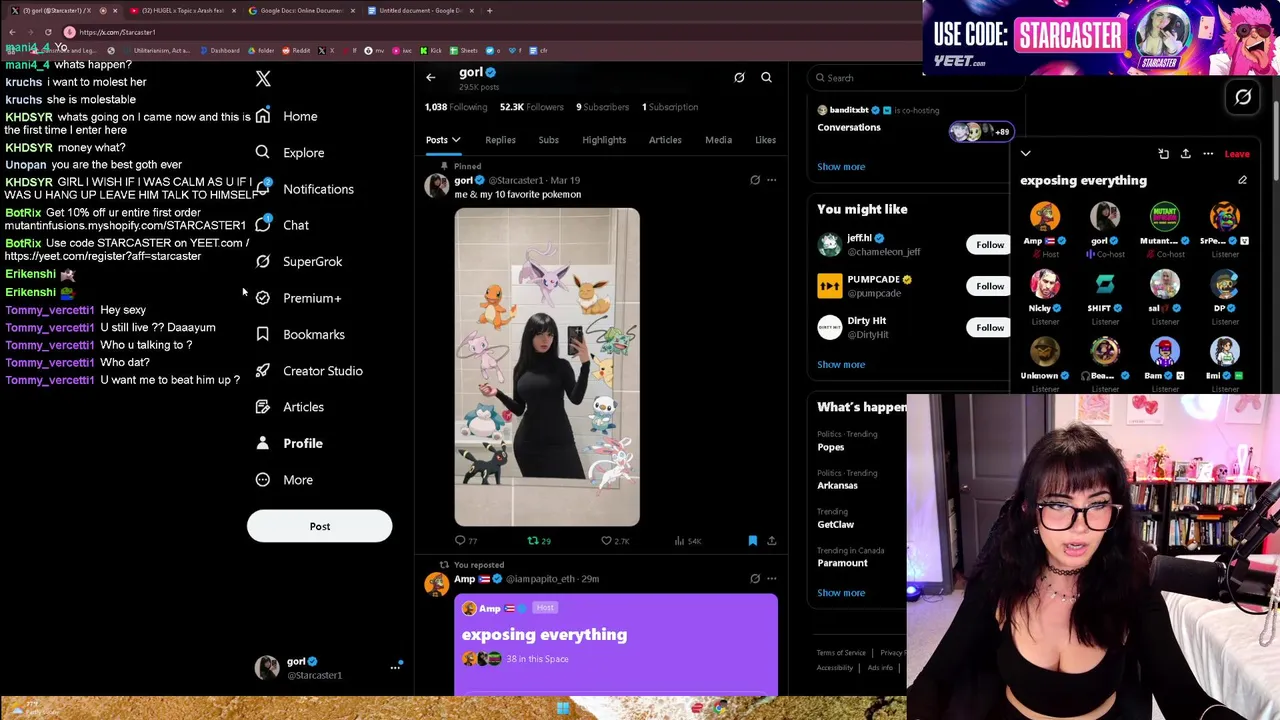Reload the page with browser refresh icon
1280x720 pixels.
pyautogui.click(x=47, y=32)
